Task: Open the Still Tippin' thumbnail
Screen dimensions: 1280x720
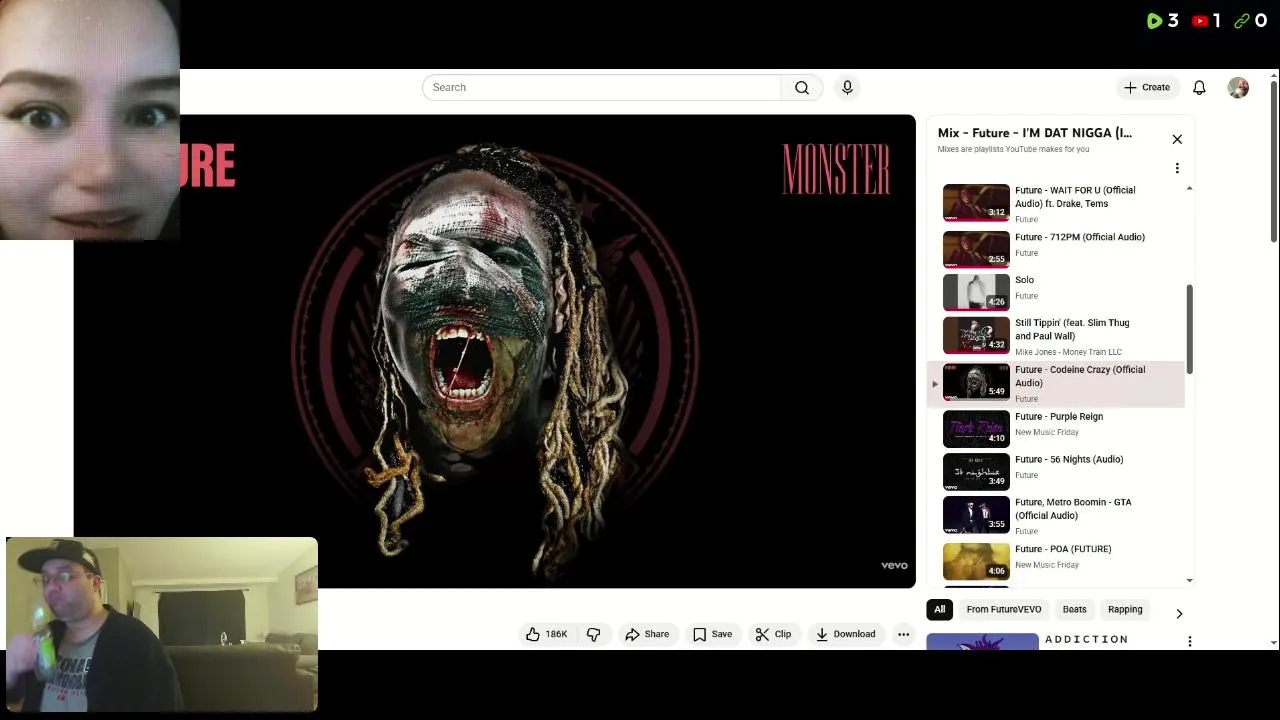Action: 976,336
